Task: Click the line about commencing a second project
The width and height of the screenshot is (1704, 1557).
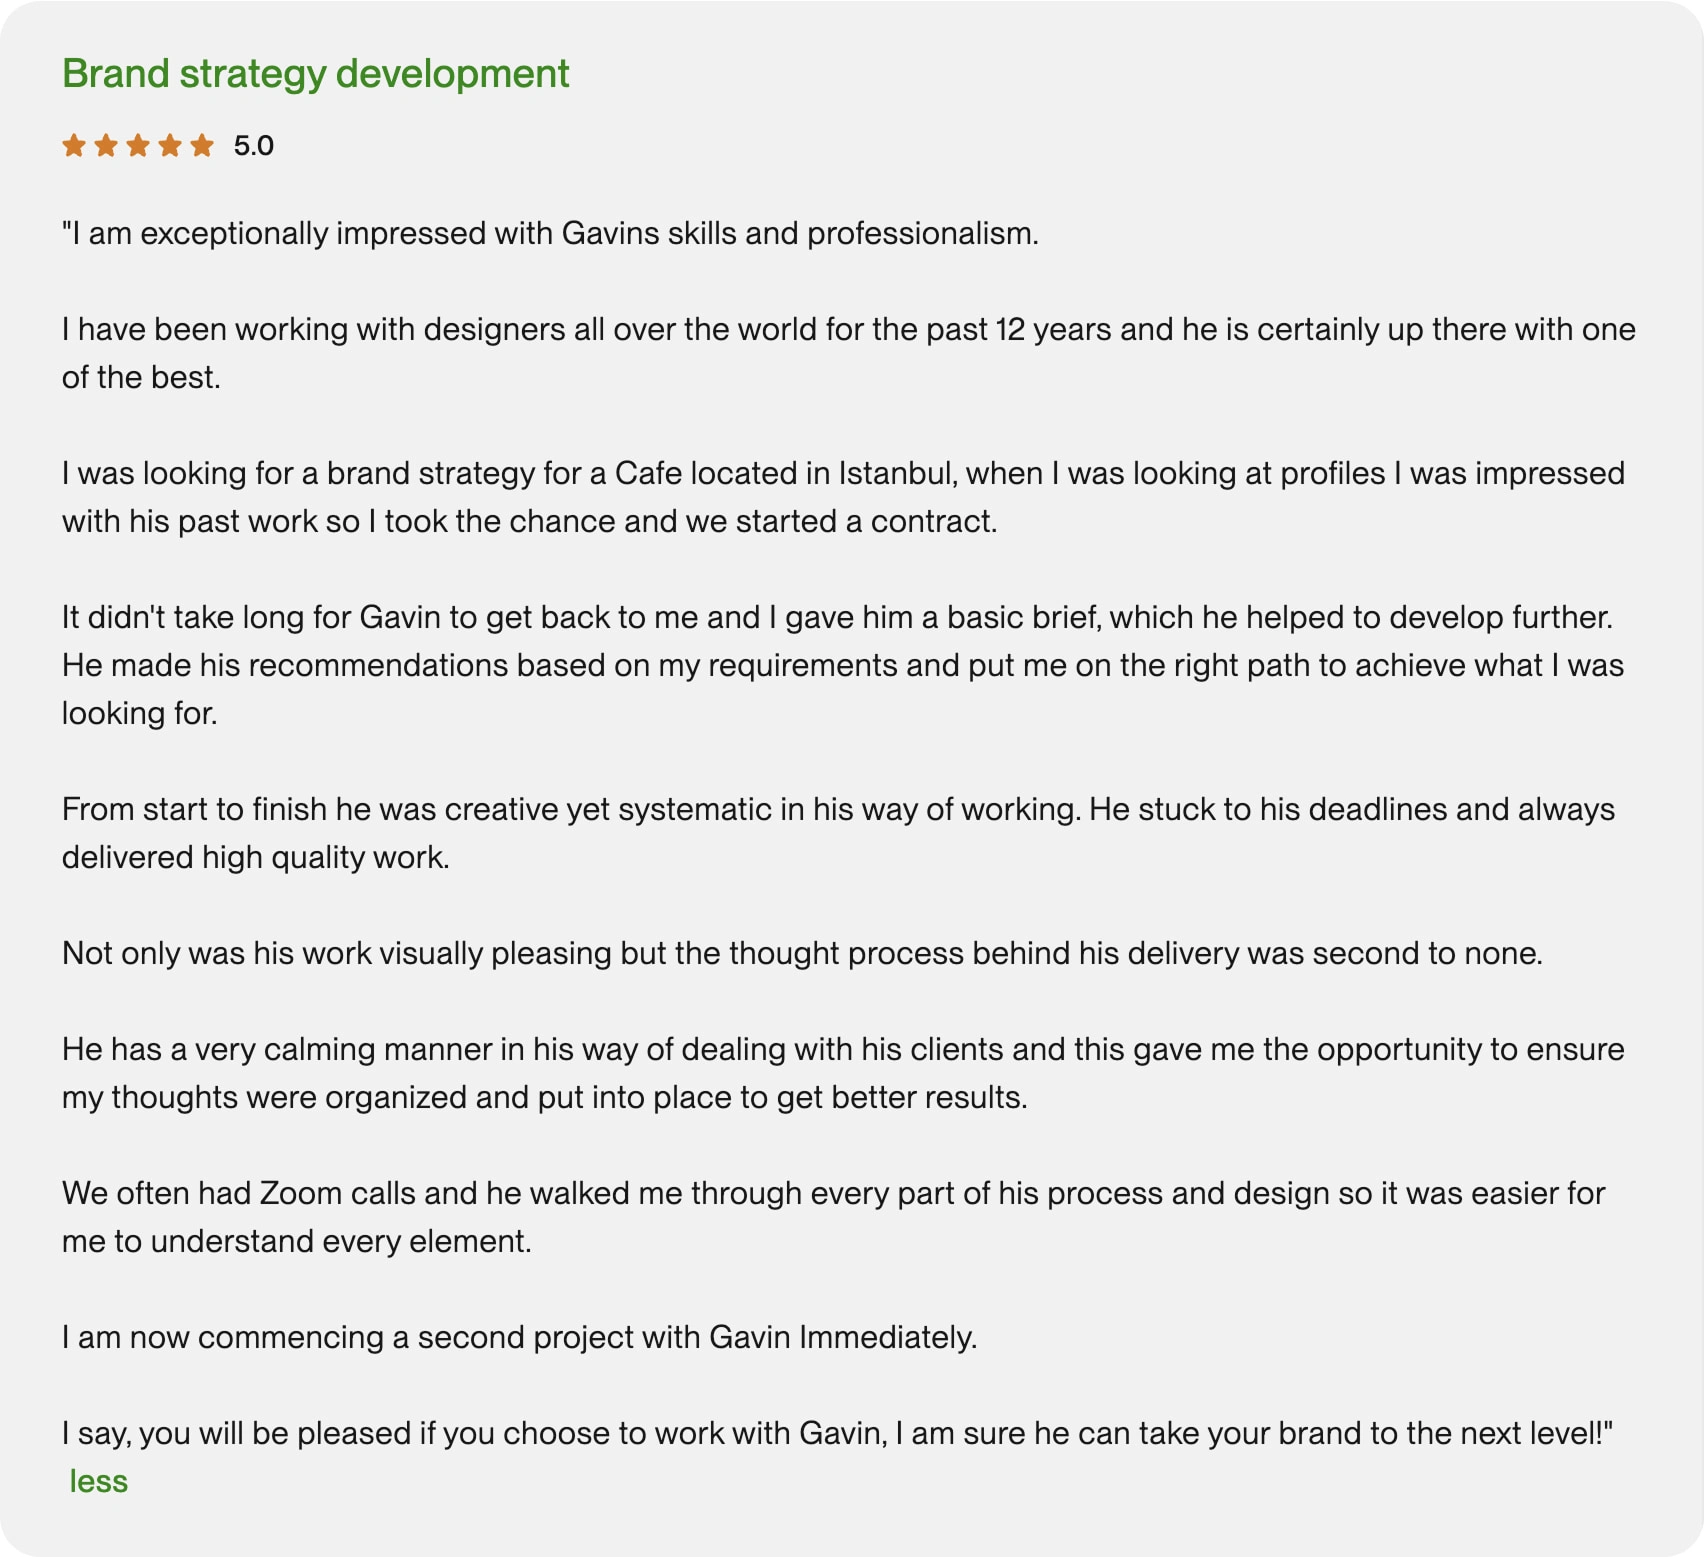Action: pos(519,1337)
